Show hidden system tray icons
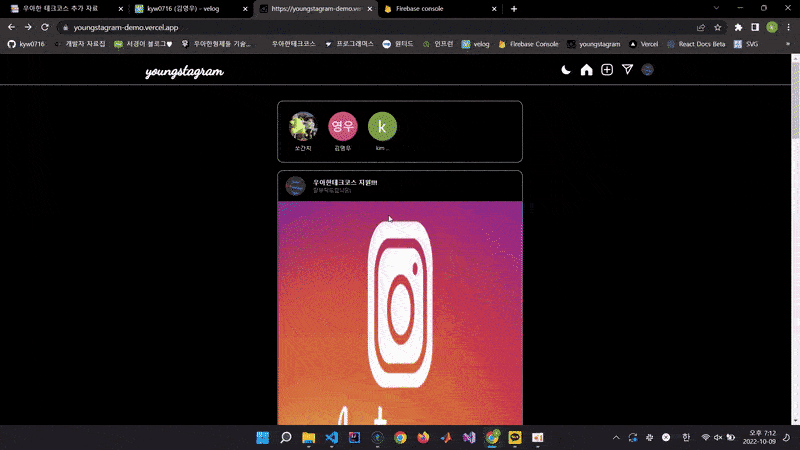 pos(616,437)
